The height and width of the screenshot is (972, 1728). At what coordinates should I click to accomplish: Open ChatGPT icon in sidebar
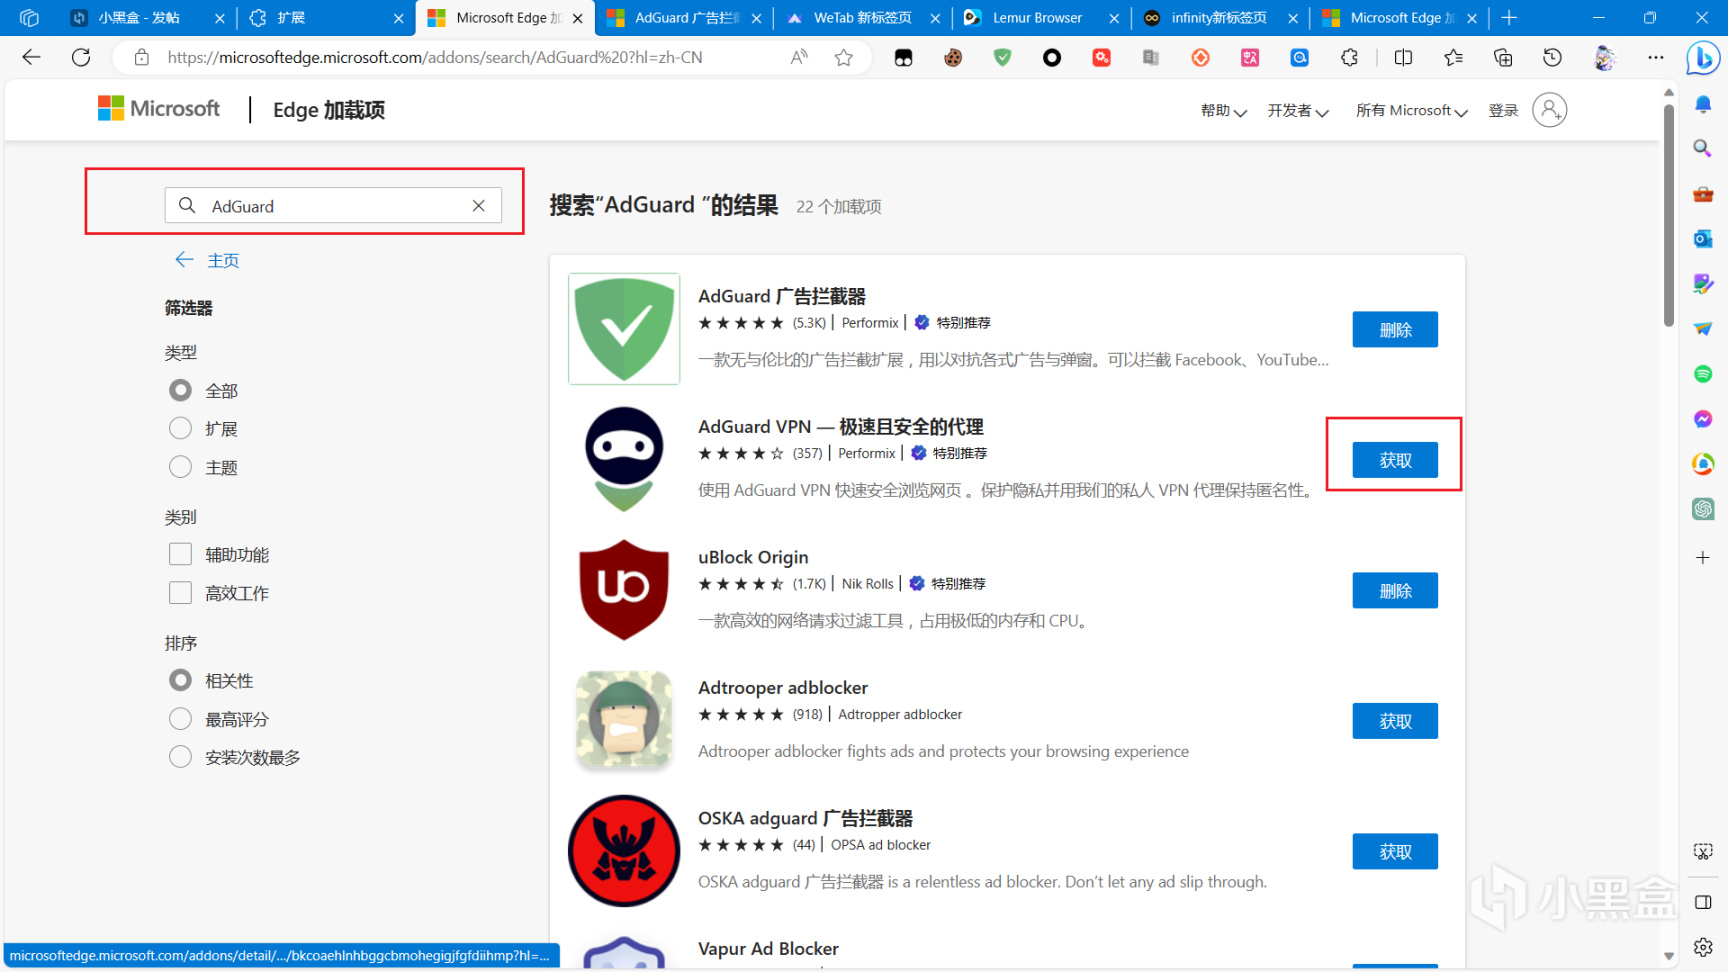tap(1703, 509)
